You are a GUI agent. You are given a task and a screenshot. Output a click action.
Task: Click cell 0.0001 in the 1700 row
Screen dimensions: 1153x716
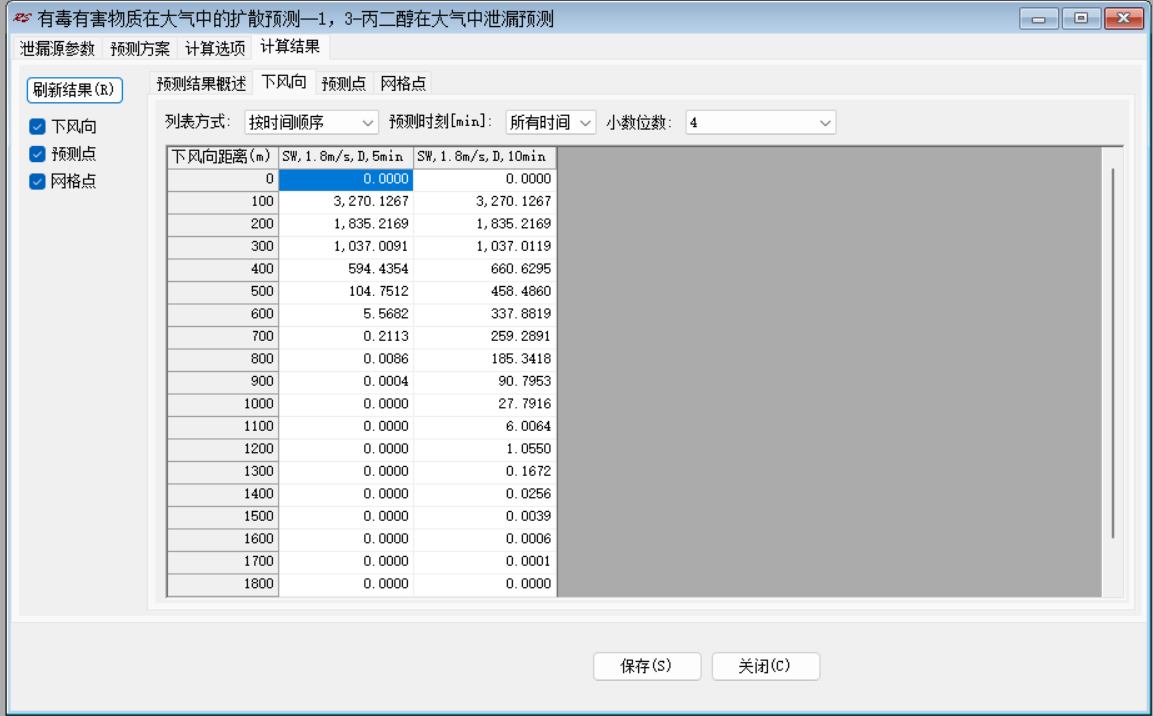(x=485, y=561)
